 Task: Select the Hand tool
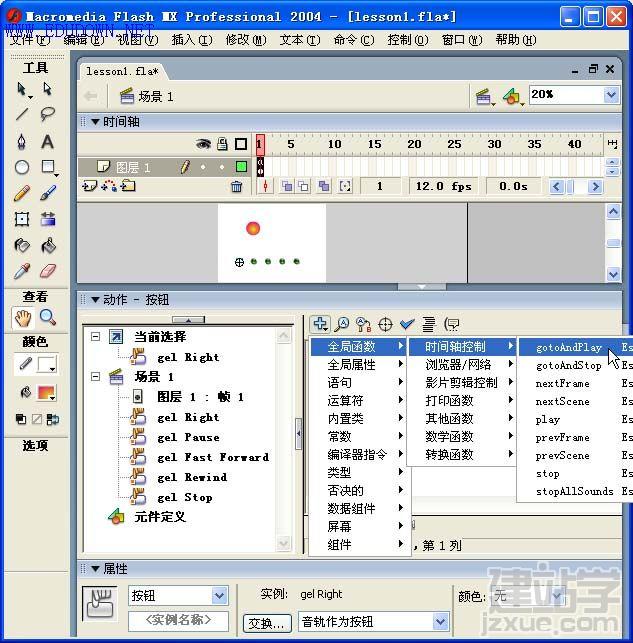click(23, 318)
